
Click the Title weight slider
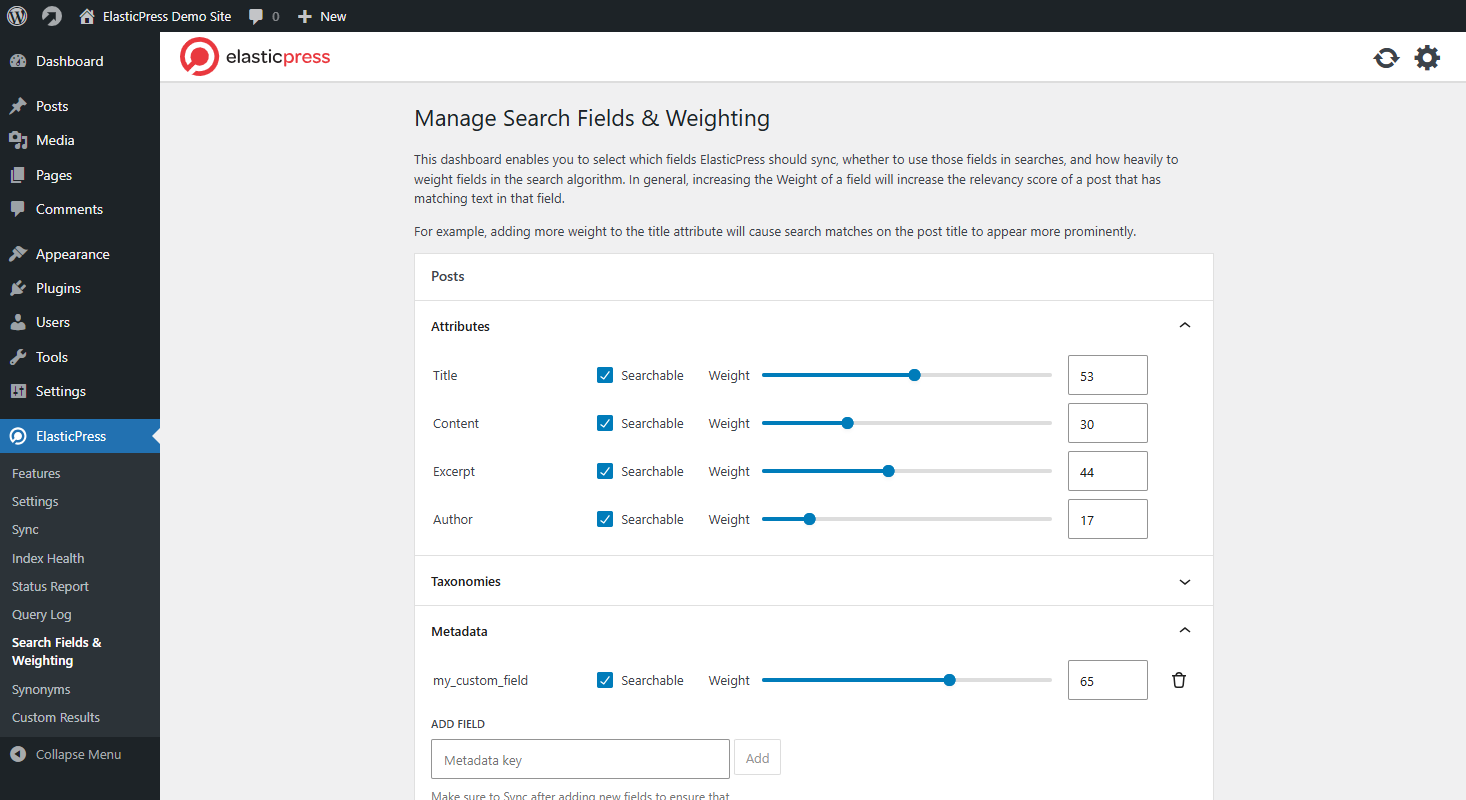pos(907,375)
